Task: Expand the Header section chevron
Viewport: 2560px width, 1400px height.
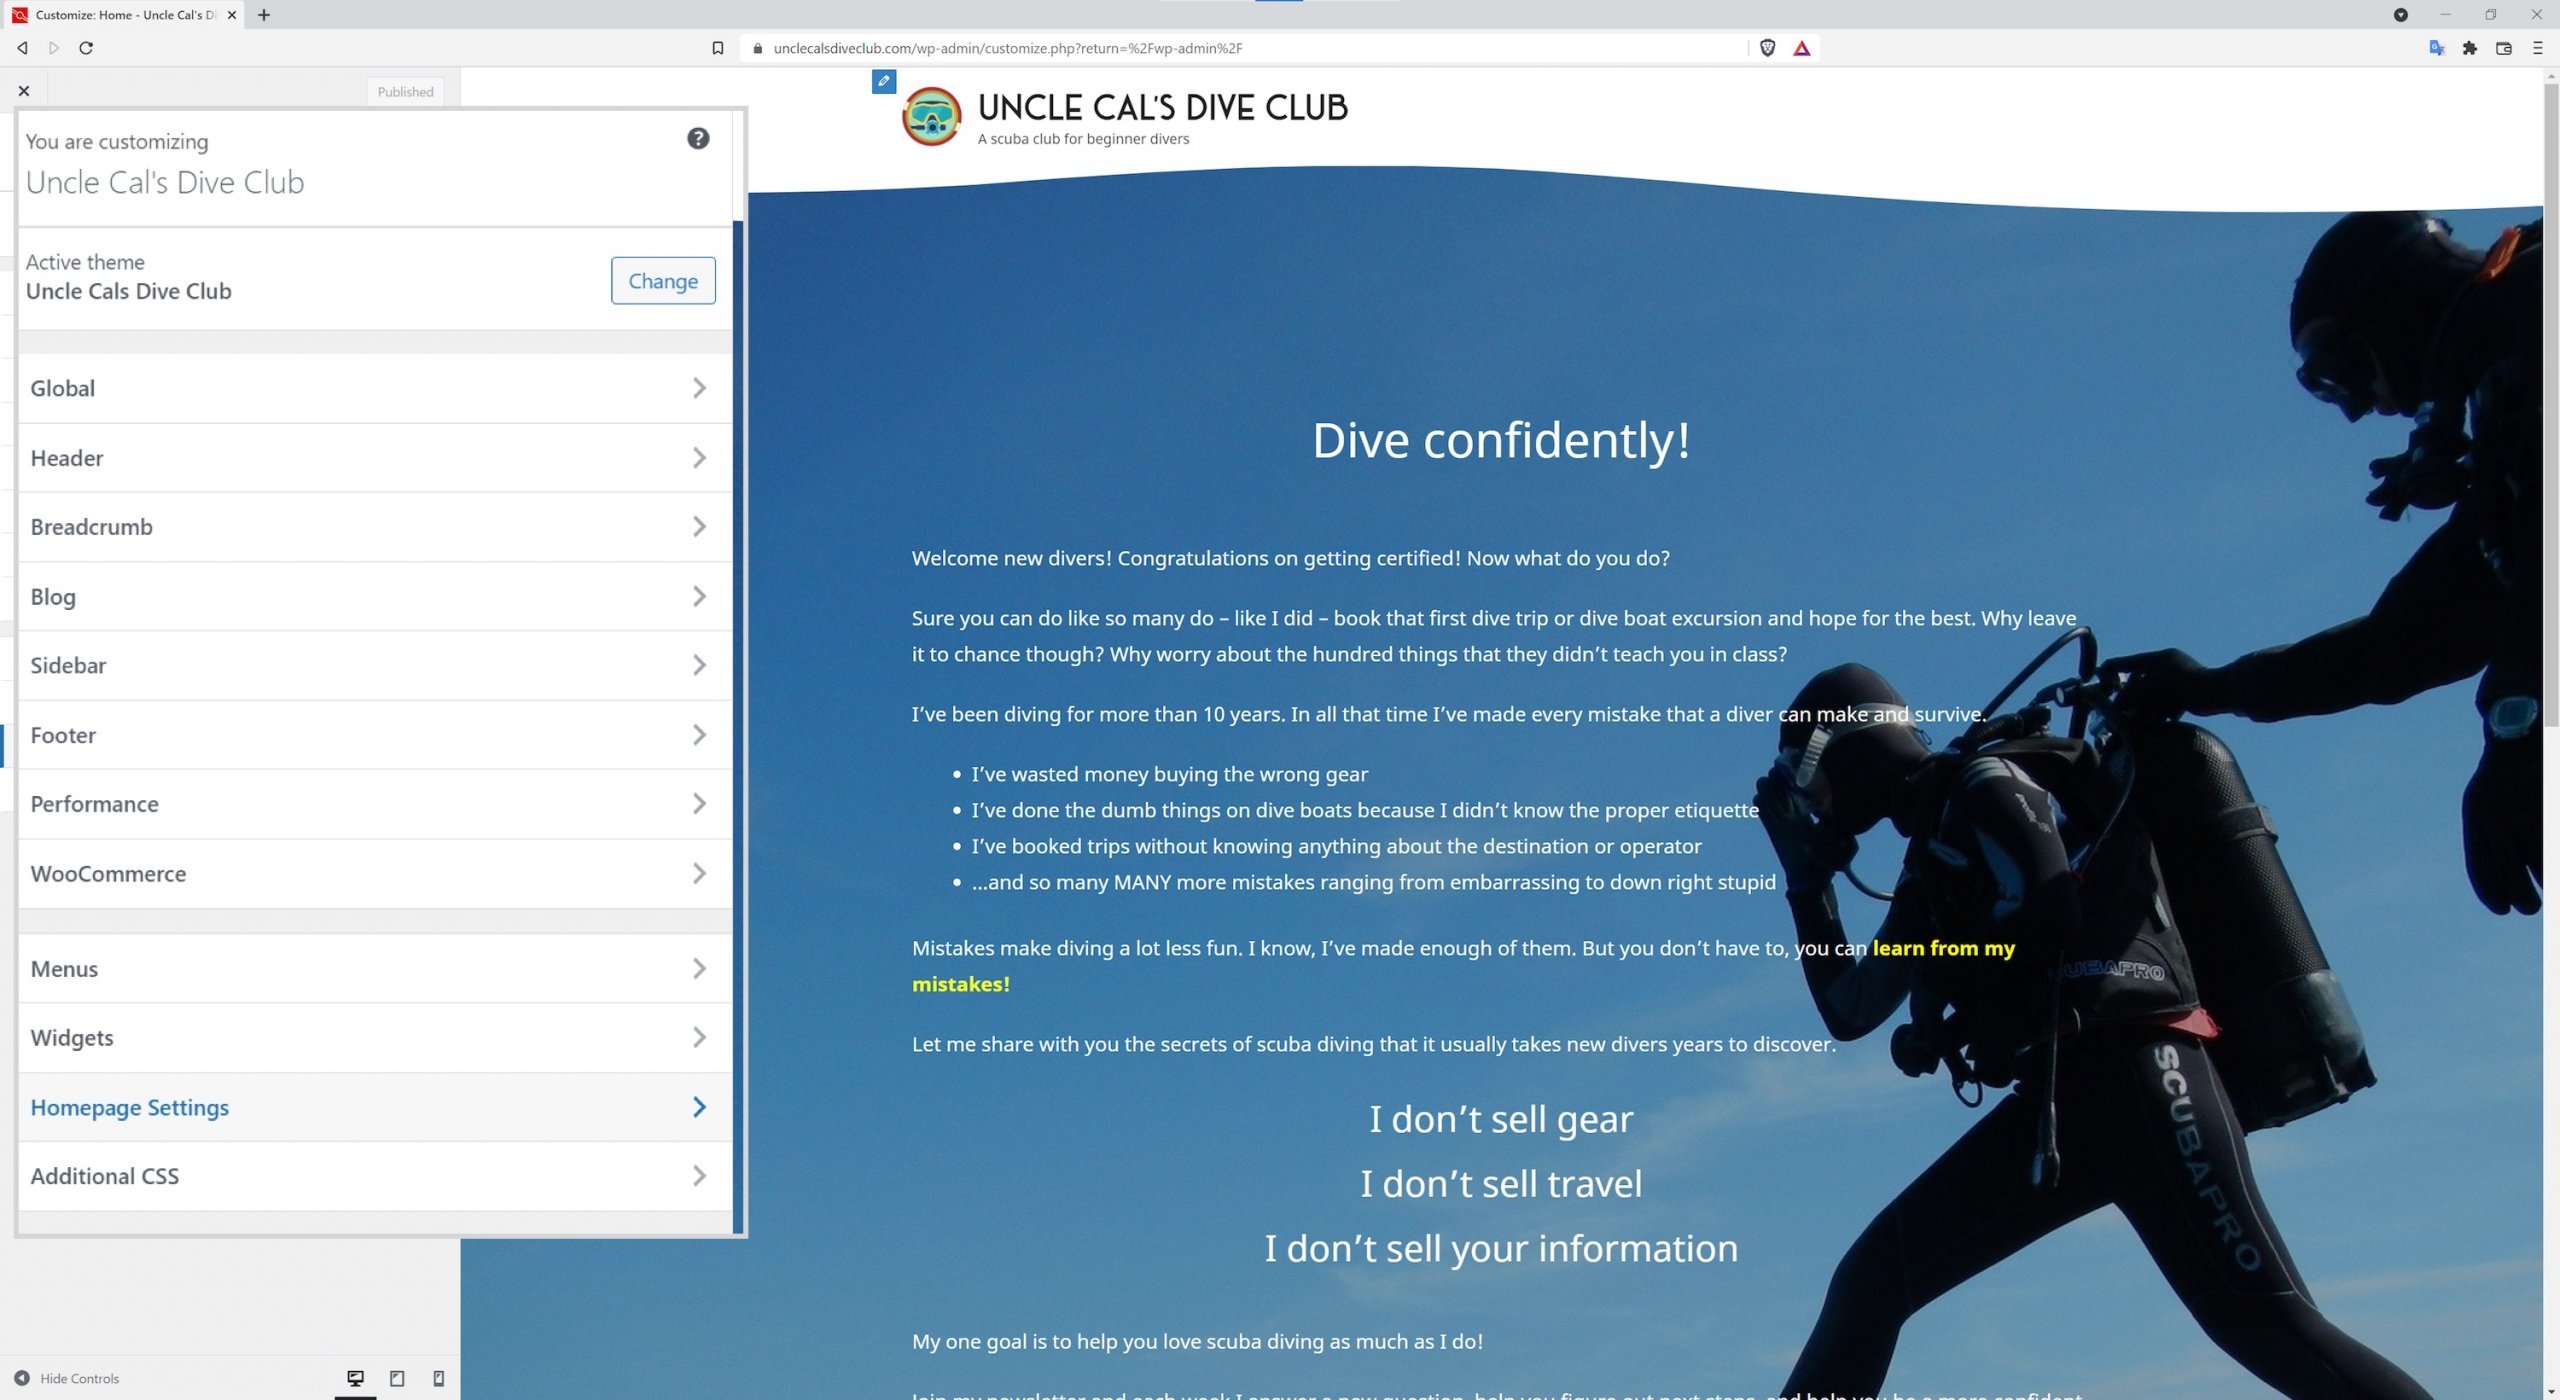Action: [x=699, y=458]
